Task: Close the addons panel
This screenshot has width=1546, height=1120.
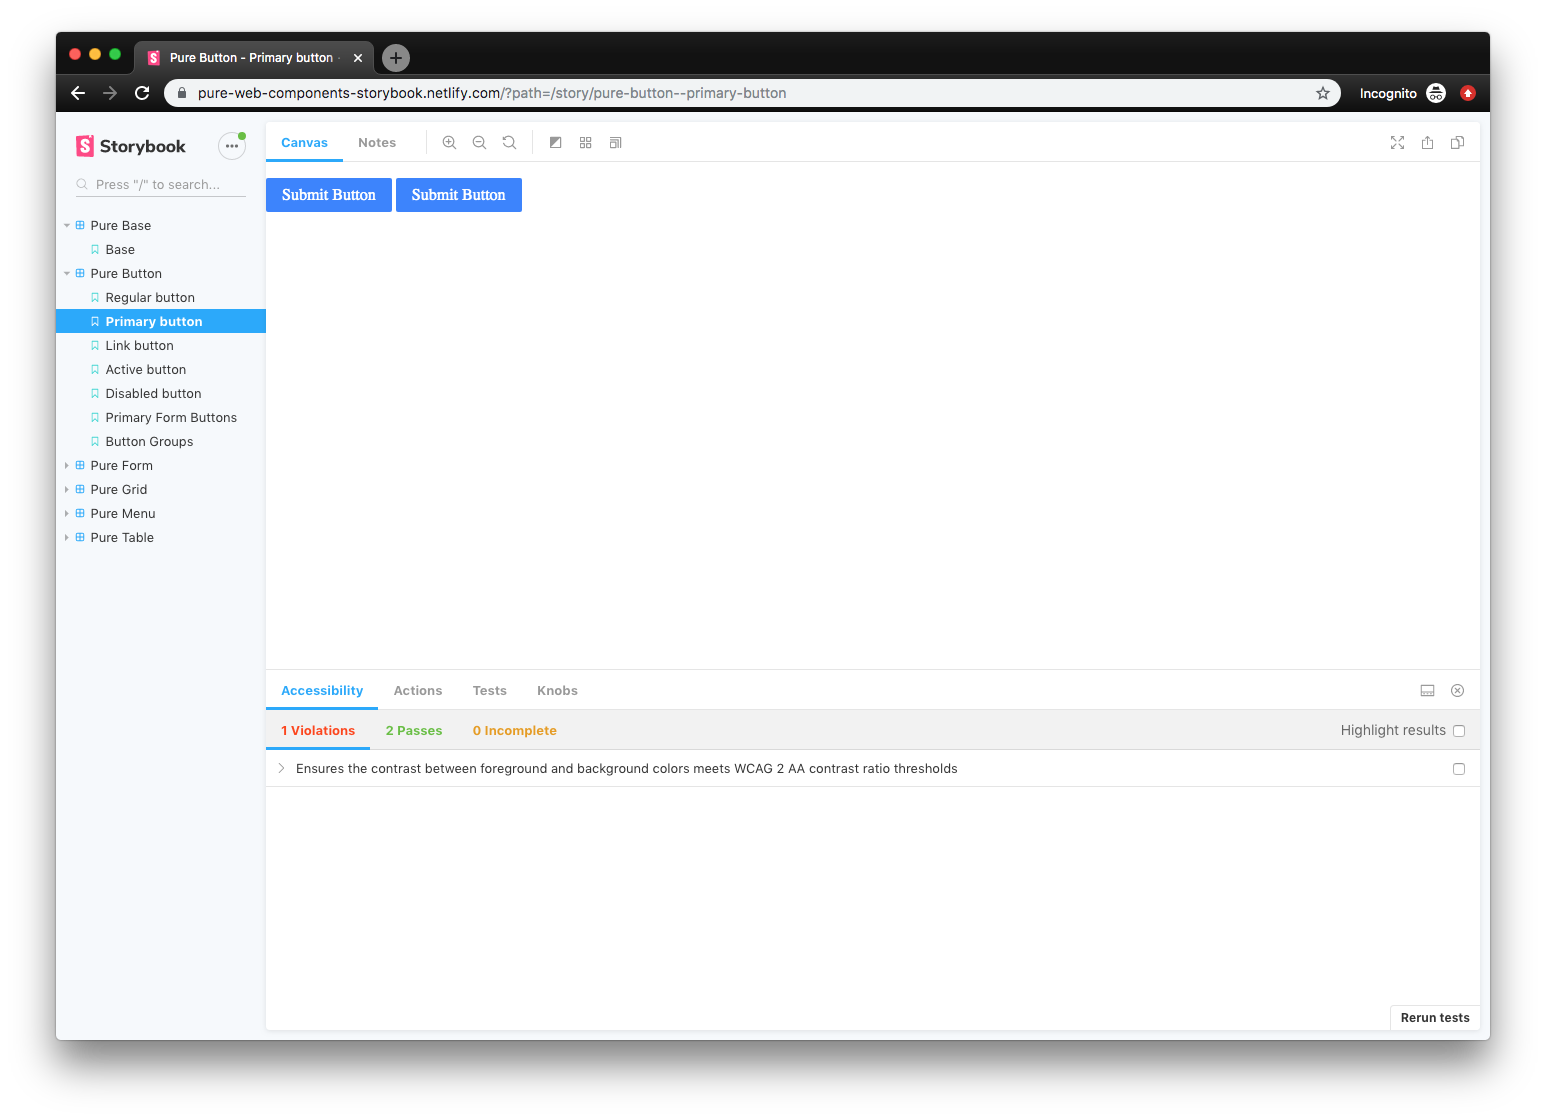Action: [x=1457, y=690]
